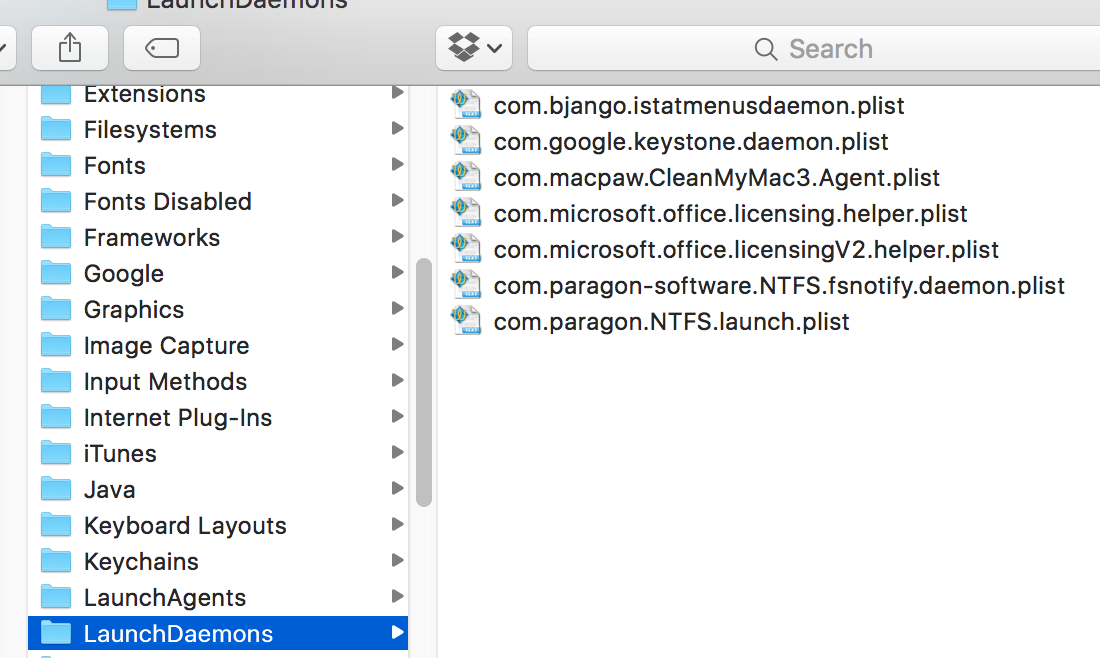The image size is (1100, 658).
Task: Click the Image Capture folder icon
Action: click(x=56, y=345)
